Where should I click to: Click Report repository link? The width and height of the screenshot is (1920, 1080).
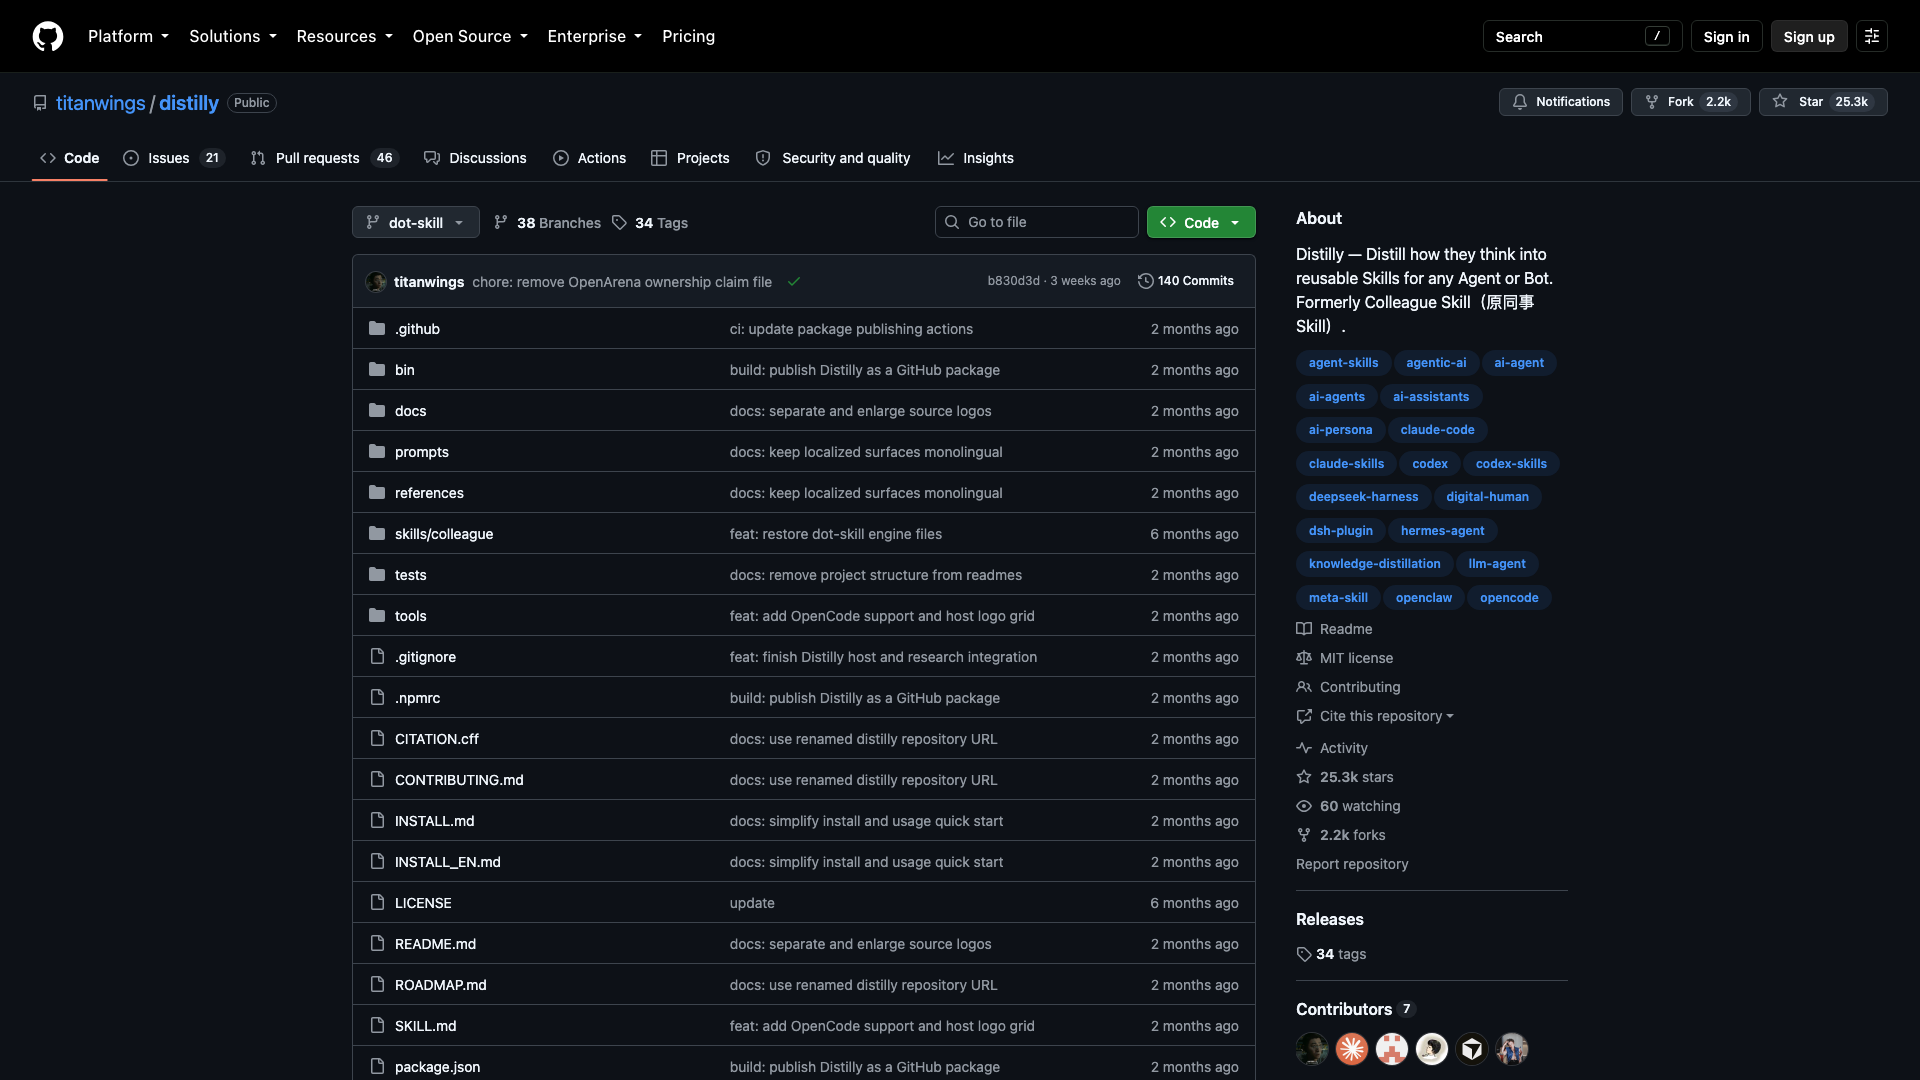[x=1352, y=864]
